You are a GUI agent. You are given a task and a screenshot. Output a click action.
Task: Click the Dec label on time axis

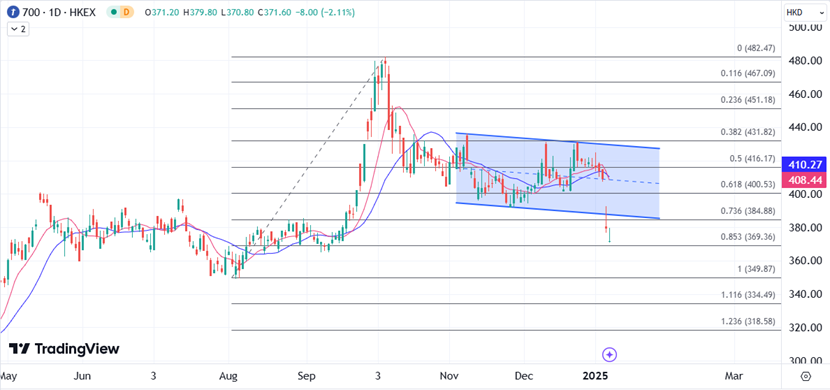pyautogui.click(x=524, y=376)
